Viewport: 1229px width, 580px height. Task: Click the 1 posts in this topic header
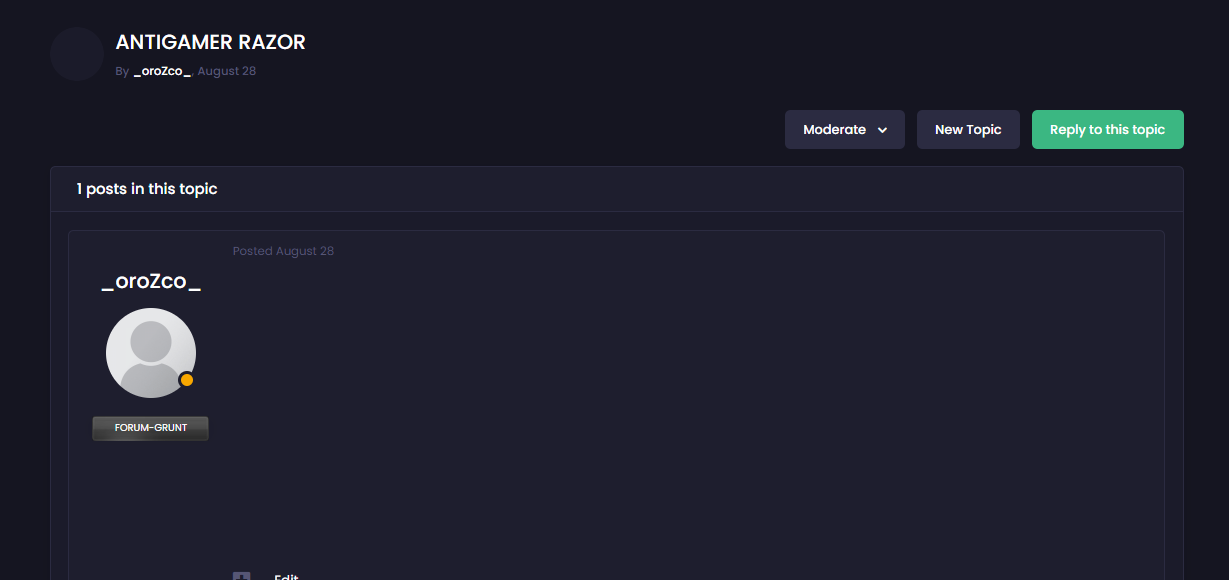[x=147, y=189]
